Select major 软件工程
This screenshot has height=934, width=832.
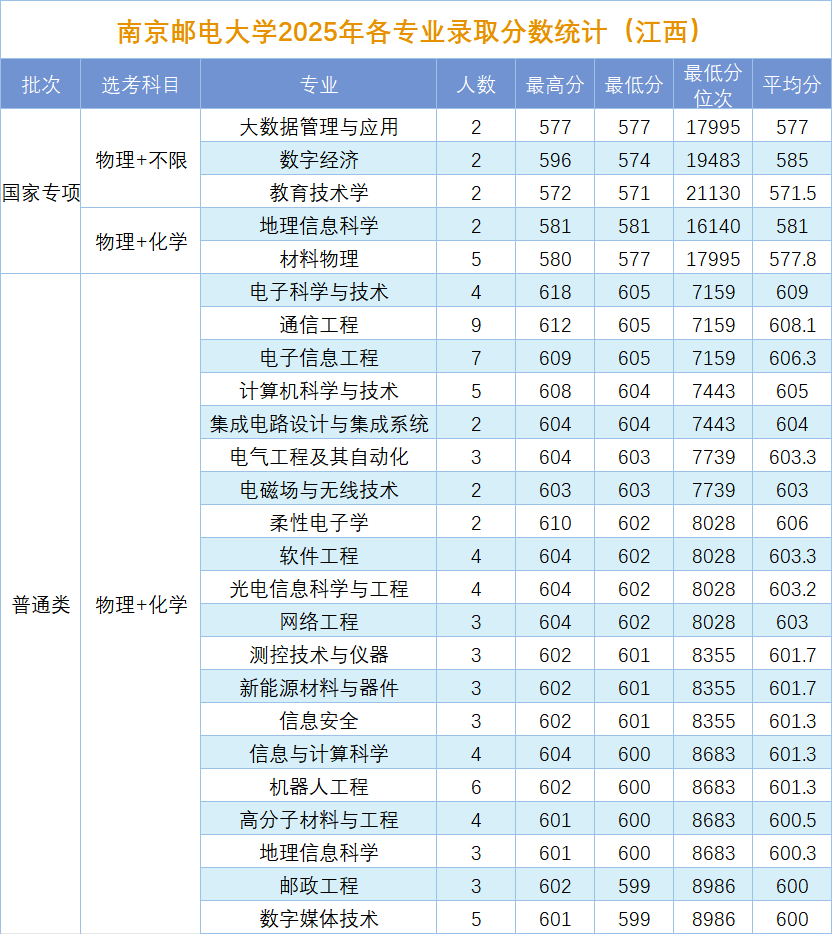pyautogui.click(x=319, y=556)
